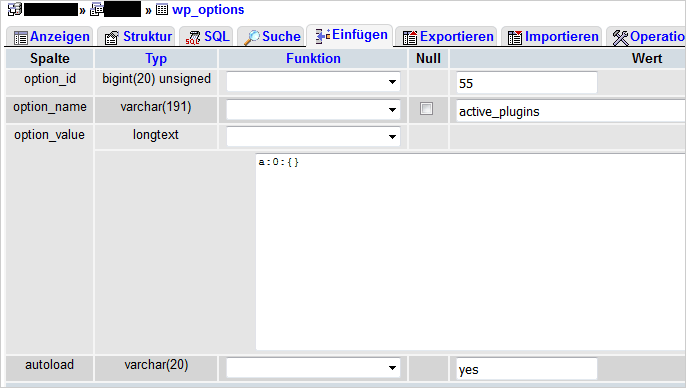Click the 'Null' header cell
686x388 pixels.
point(428,59)
